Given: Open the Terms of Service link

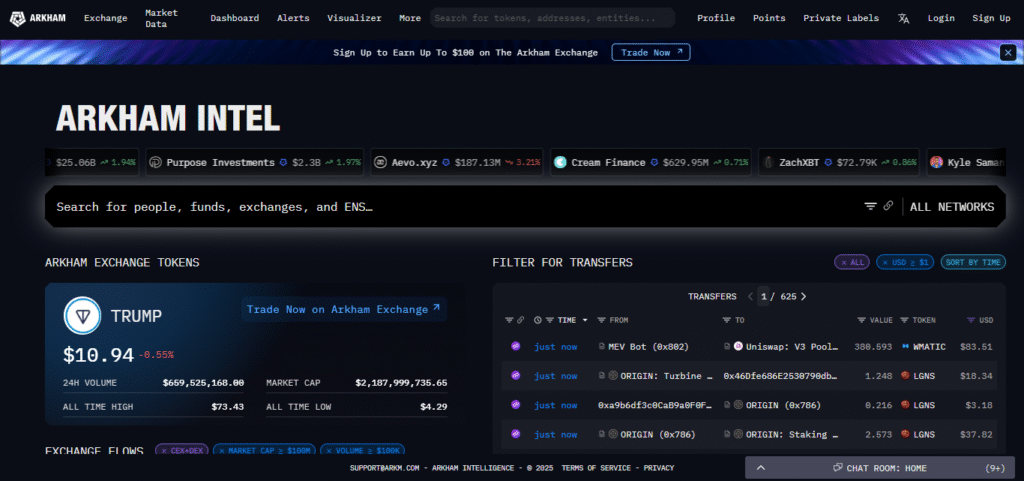Looking at the screenshot, I should point(596,468).
